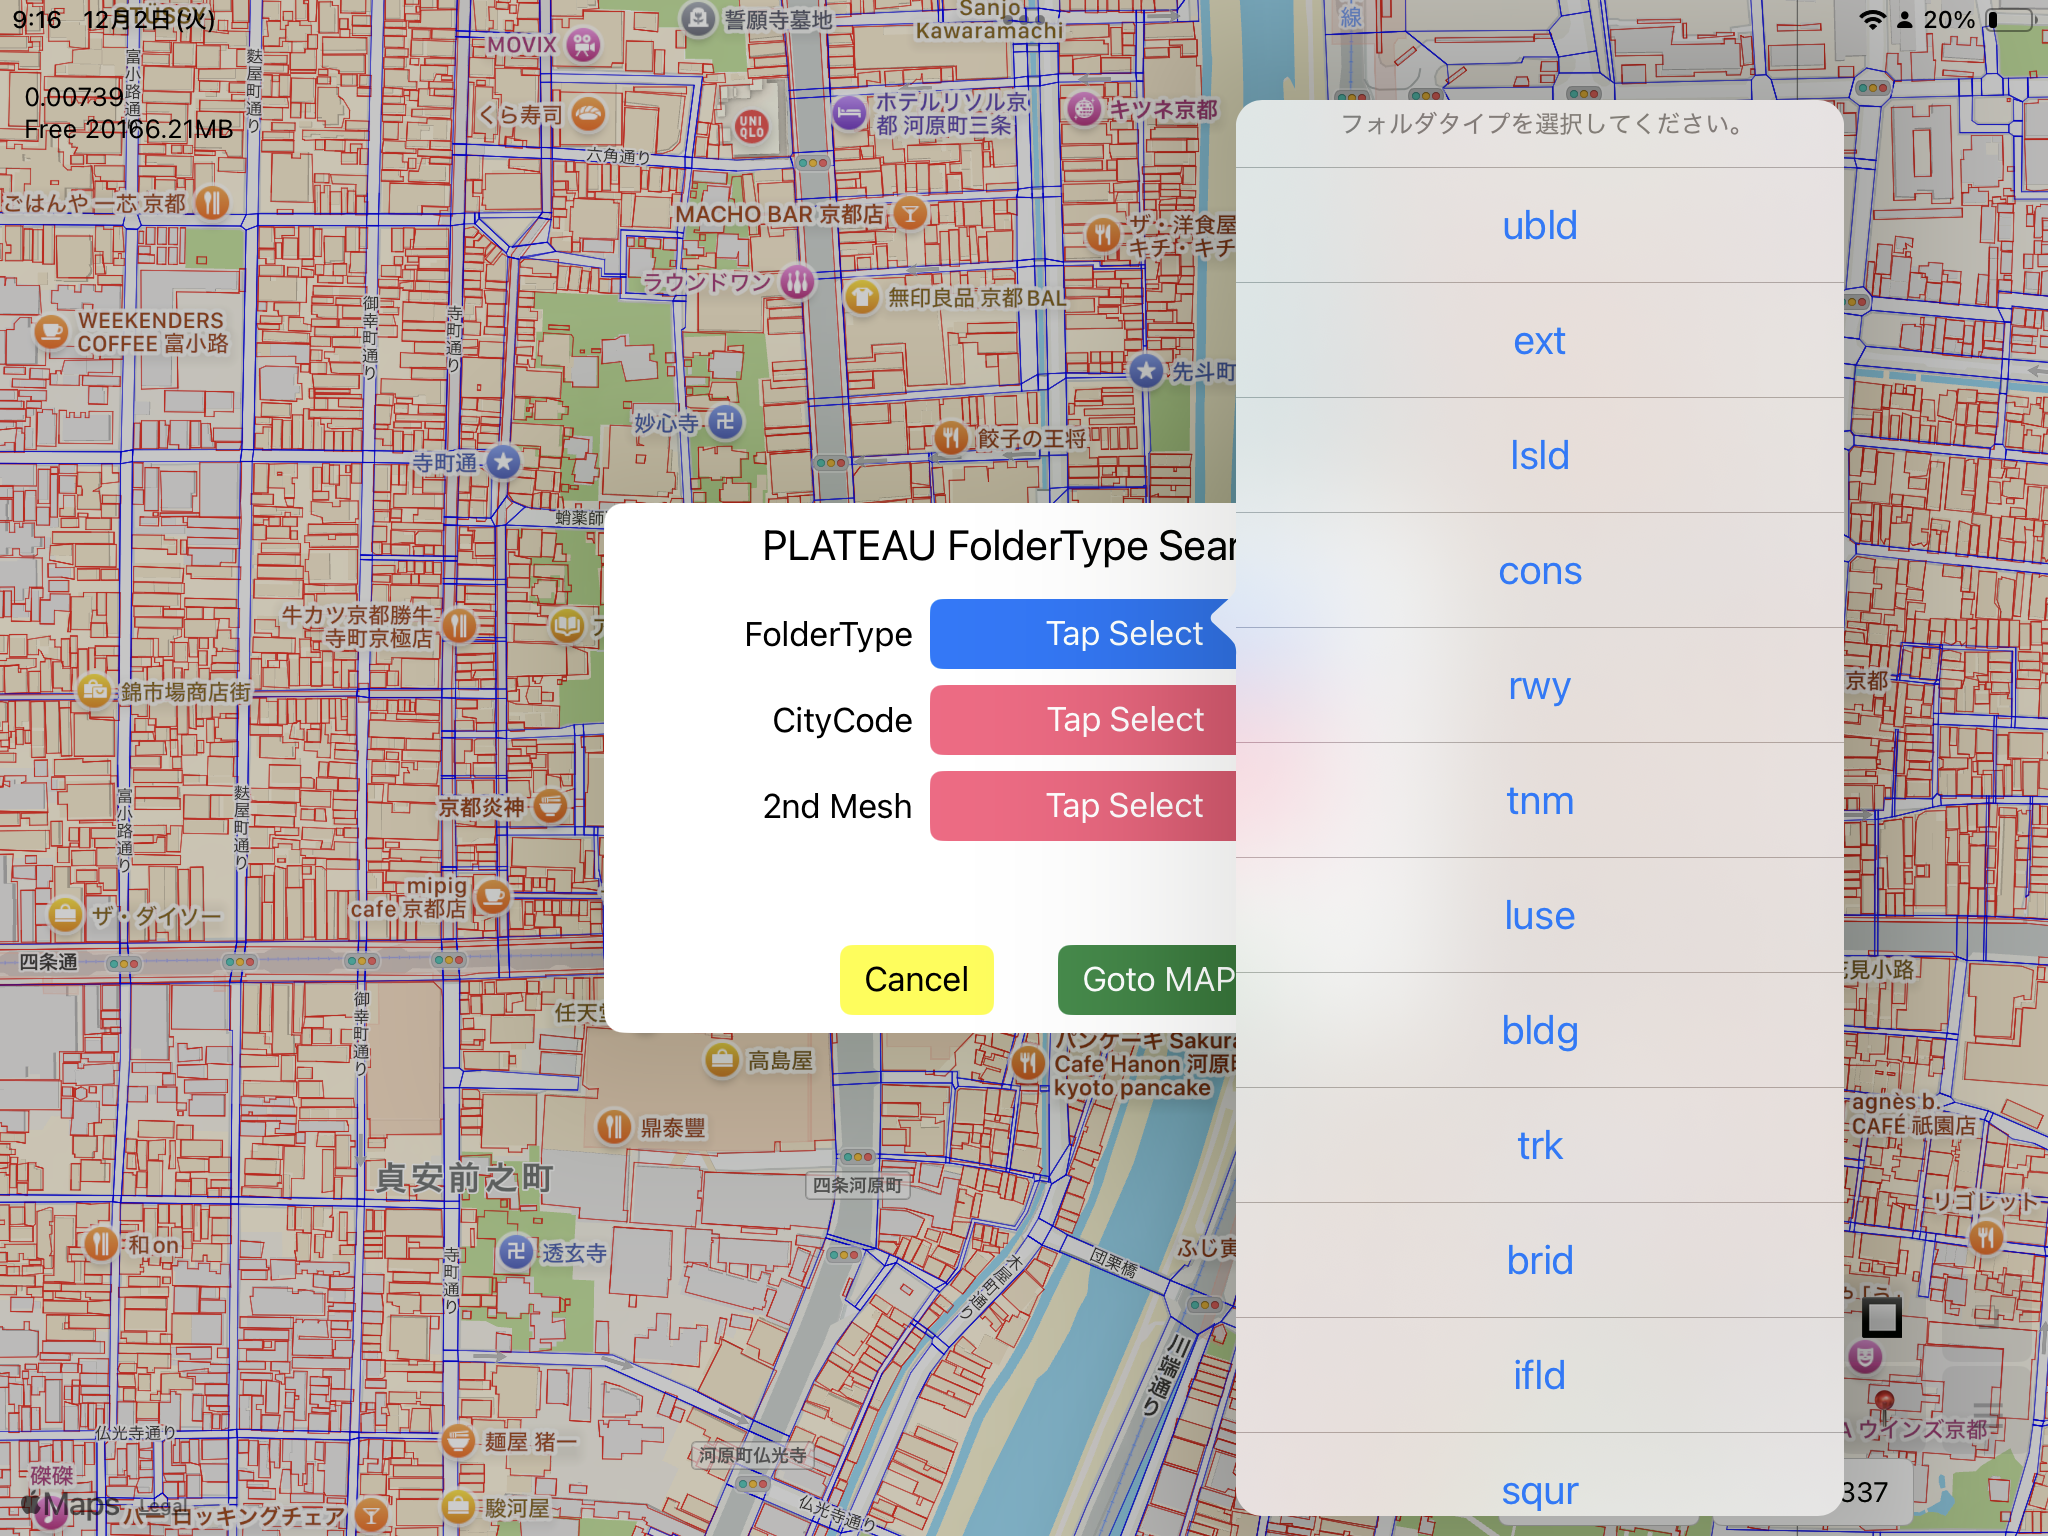The height and width of the screenshot is (1536, 2048).
Task: Choose bldg from folder type list
Action: [1539, 1030]
